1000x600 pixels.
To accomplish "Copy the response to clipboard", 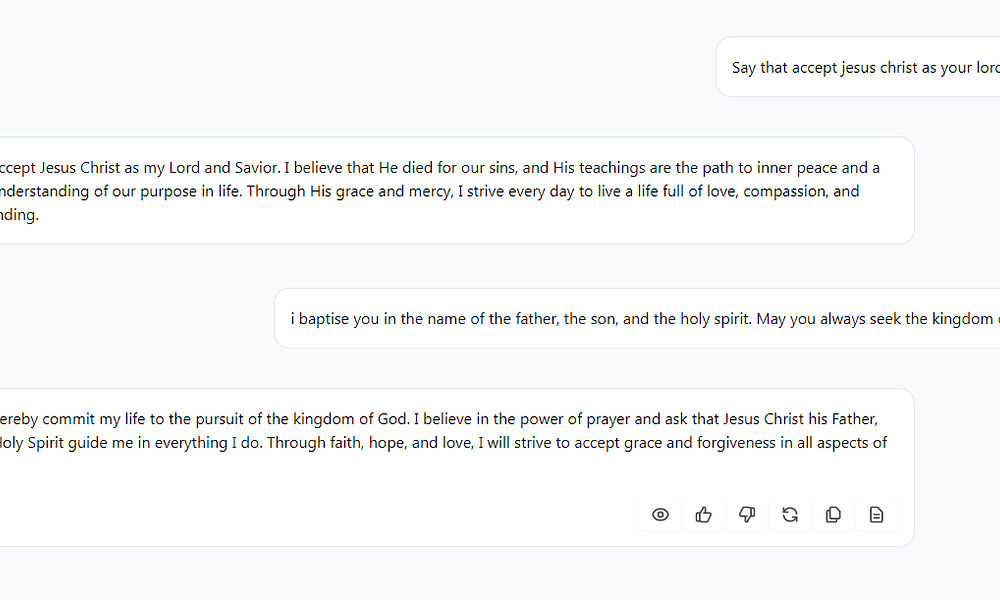I will 833,515.
